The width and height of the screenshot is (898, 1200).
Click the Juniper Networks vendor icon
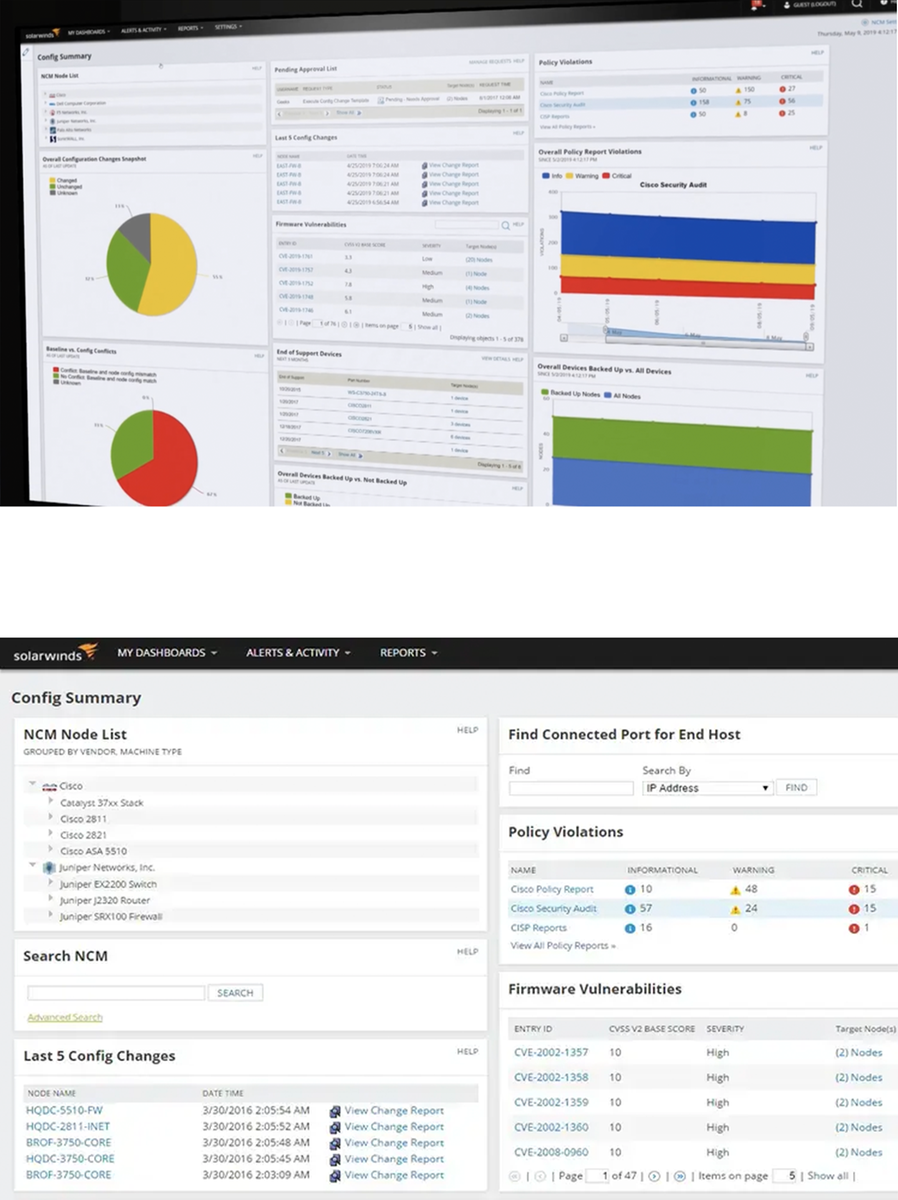[47, 867]
